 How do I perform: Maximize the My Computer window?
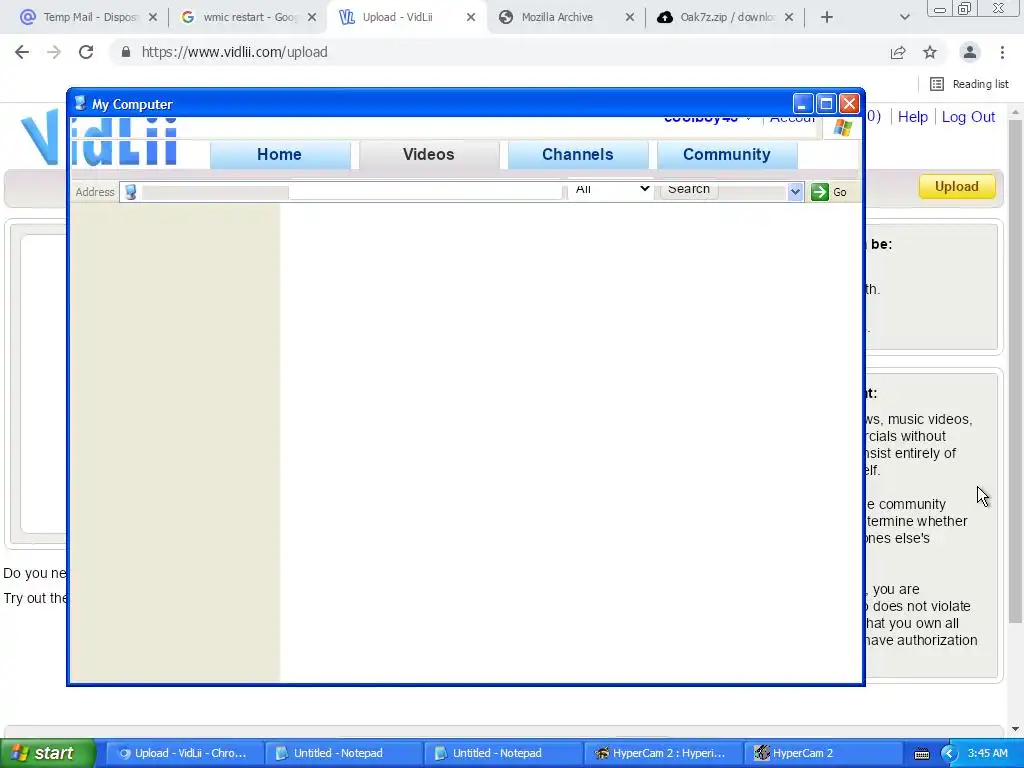click(826, 103)
